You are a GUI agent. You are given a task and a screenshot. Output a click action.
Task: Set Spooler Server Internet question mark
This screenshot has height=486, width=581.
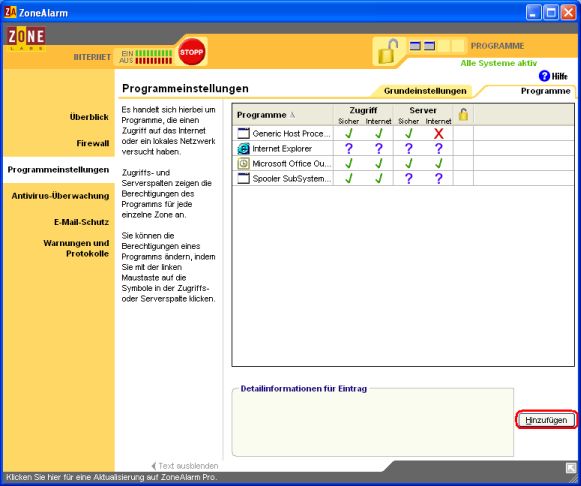coord(439,179)
